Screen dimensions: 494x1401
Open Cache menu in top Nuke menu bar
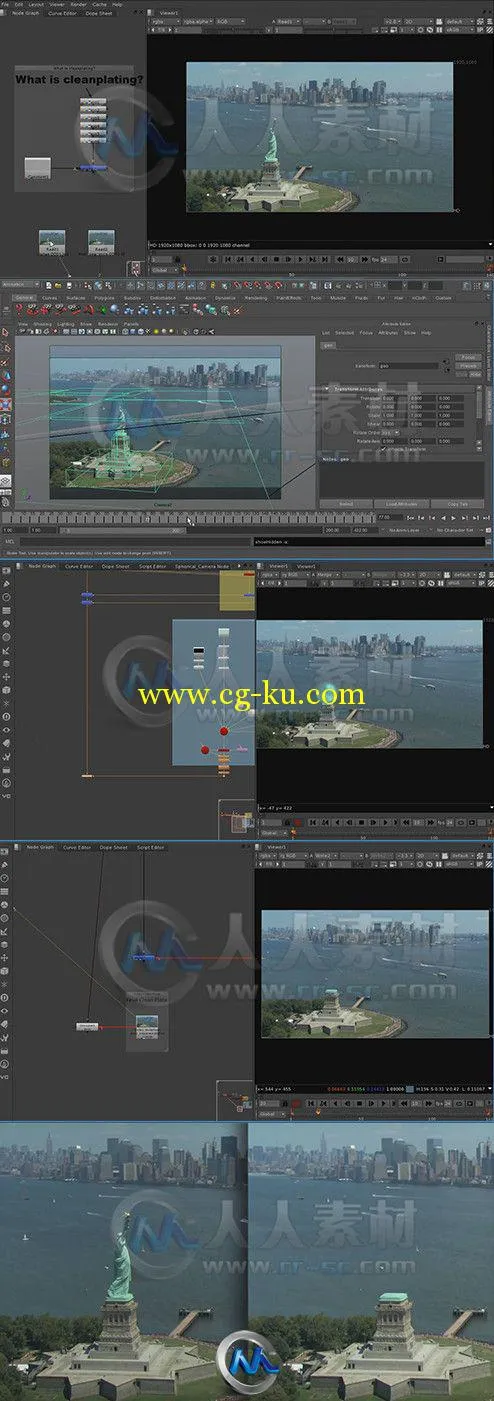click(x=99, y=4)
